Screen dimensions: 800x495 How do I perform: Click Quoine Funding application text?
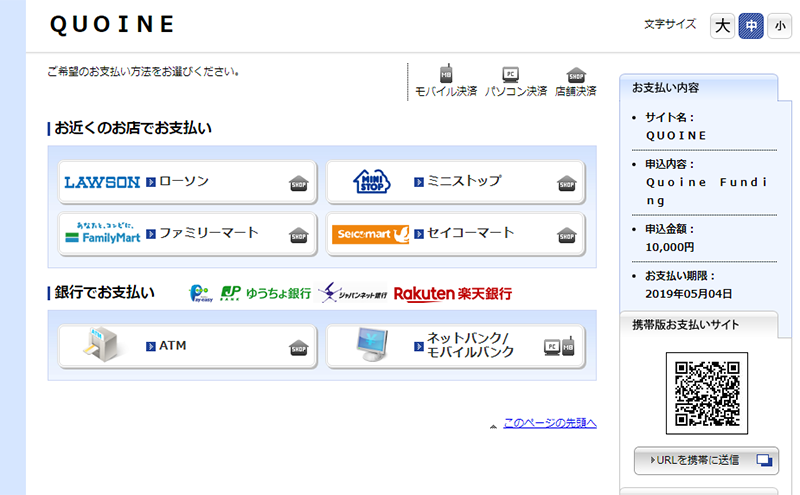(707, 191)
